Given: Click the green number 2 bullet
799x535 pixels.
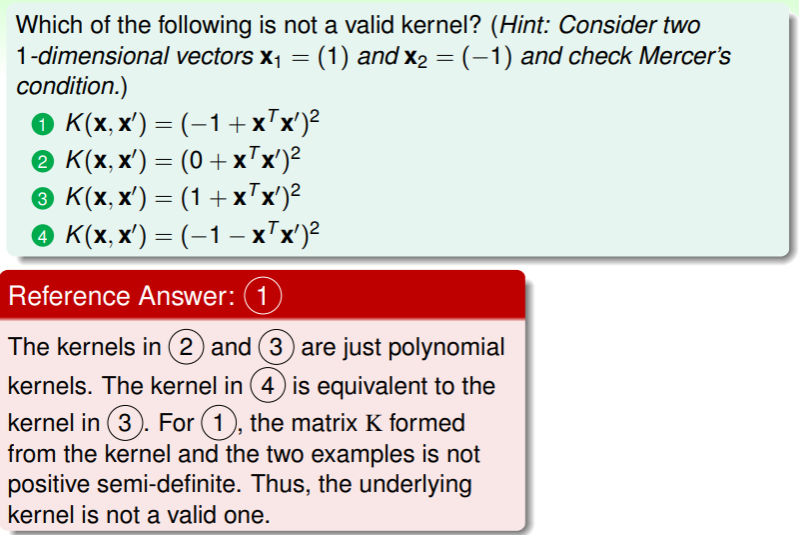Looking at the screenshot, I should pyautogui.click(x=39, y=162).
